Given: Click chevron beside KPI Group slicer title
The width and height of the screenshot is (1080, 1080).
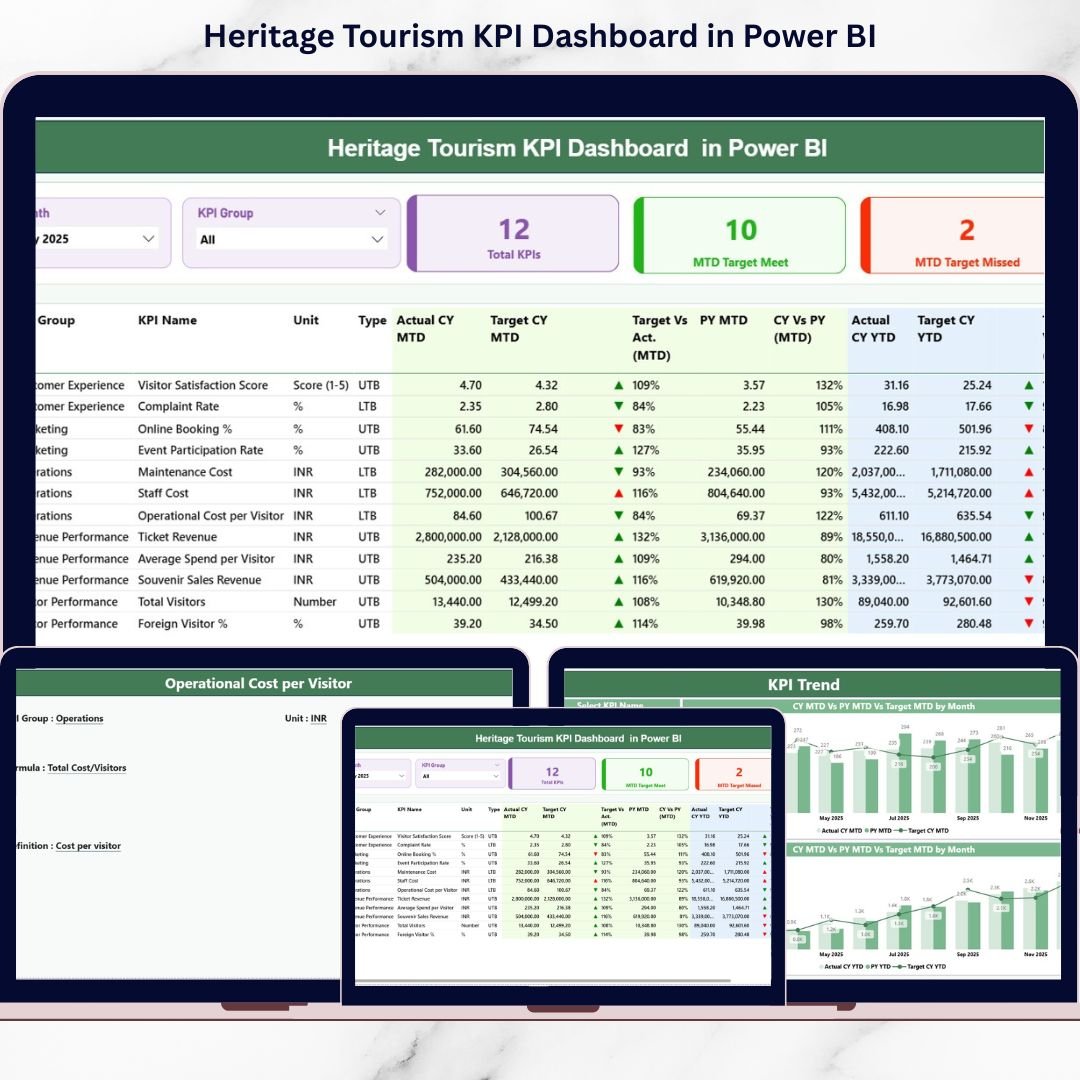Looking at the screenshot, I should [380, 213].
